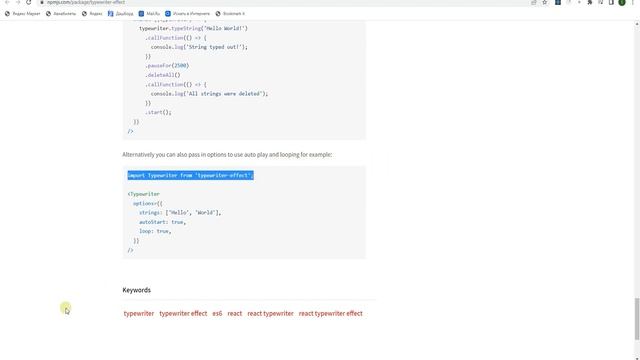
Task: Click the highlighted import Typewriter code line
Action: click(191, 176)
